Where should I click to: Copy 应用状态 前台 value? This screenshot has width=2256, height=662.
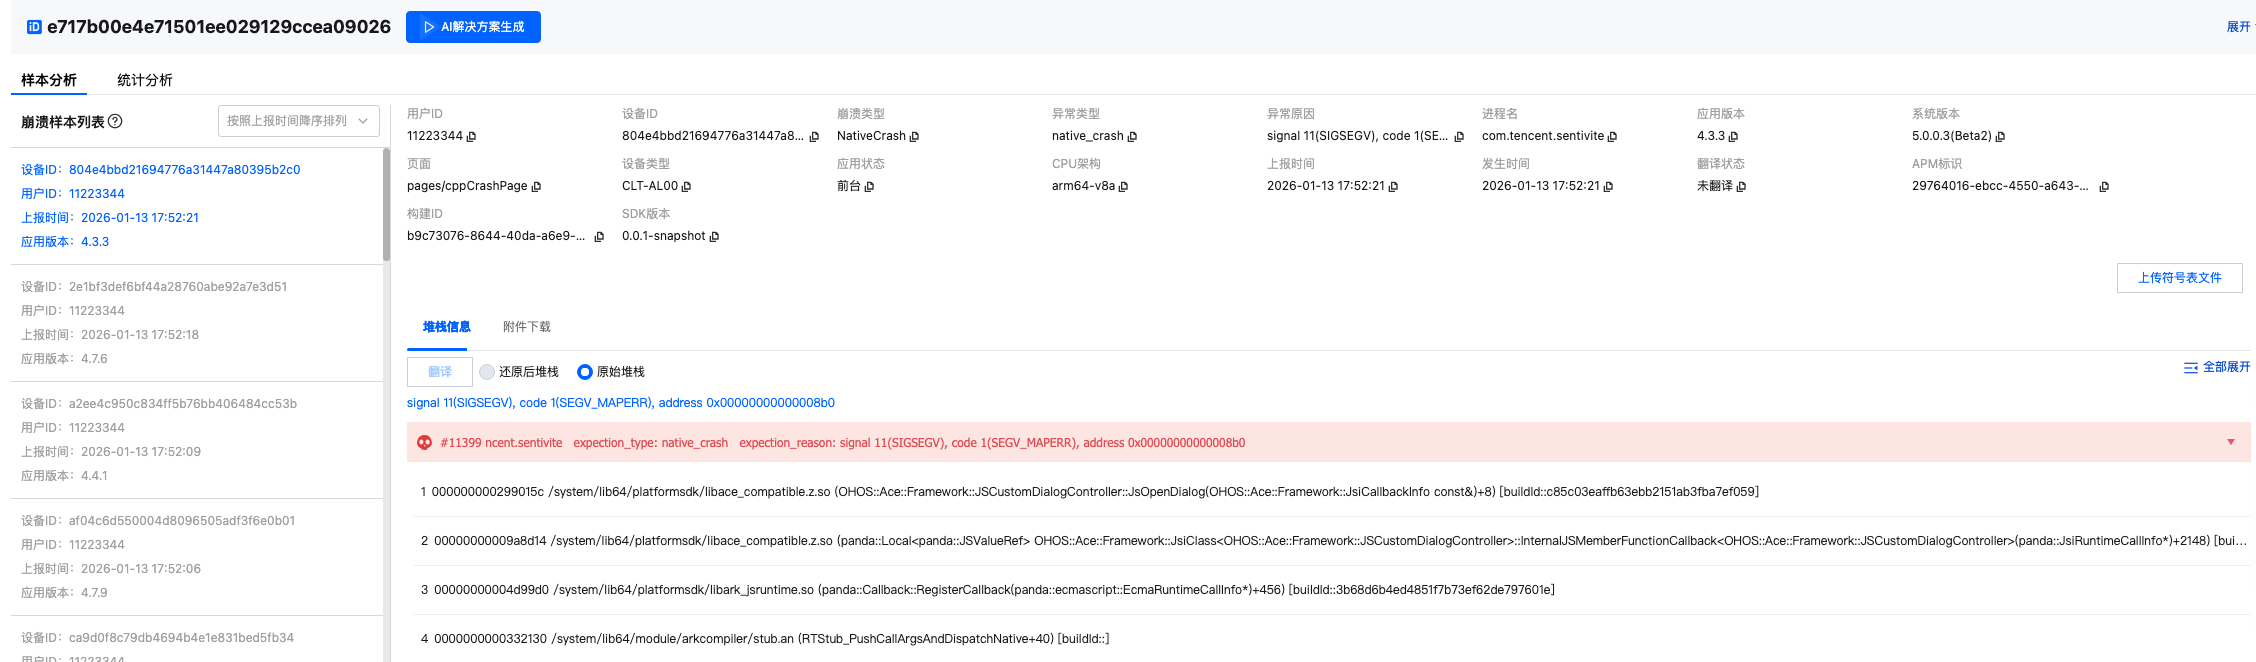869,187
